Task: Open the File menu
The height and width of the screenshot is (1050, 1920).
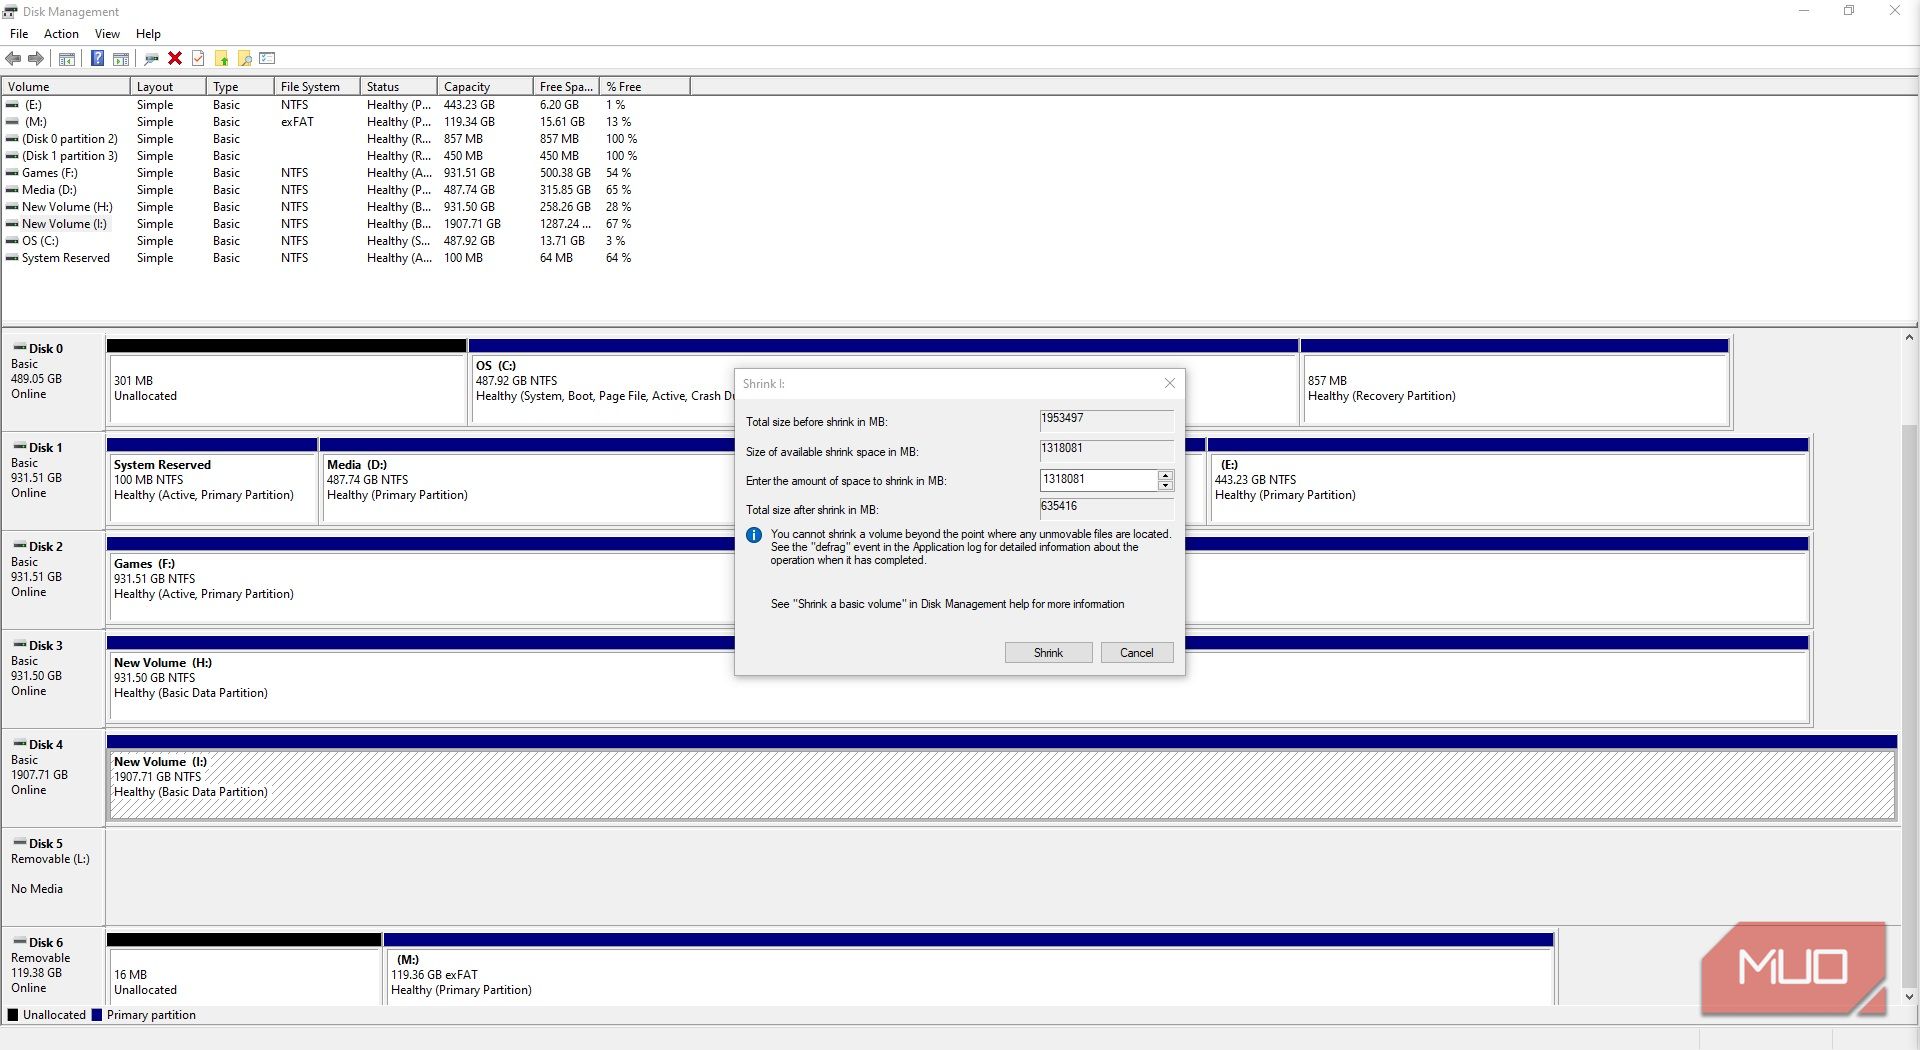Action: [x=19, y=34]
